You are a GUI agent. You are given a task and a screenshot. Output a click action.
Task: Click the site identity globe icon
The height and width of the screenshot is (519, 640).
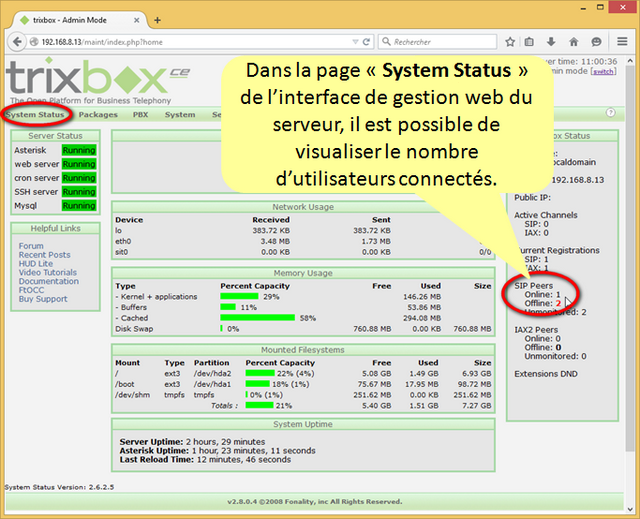34,42
